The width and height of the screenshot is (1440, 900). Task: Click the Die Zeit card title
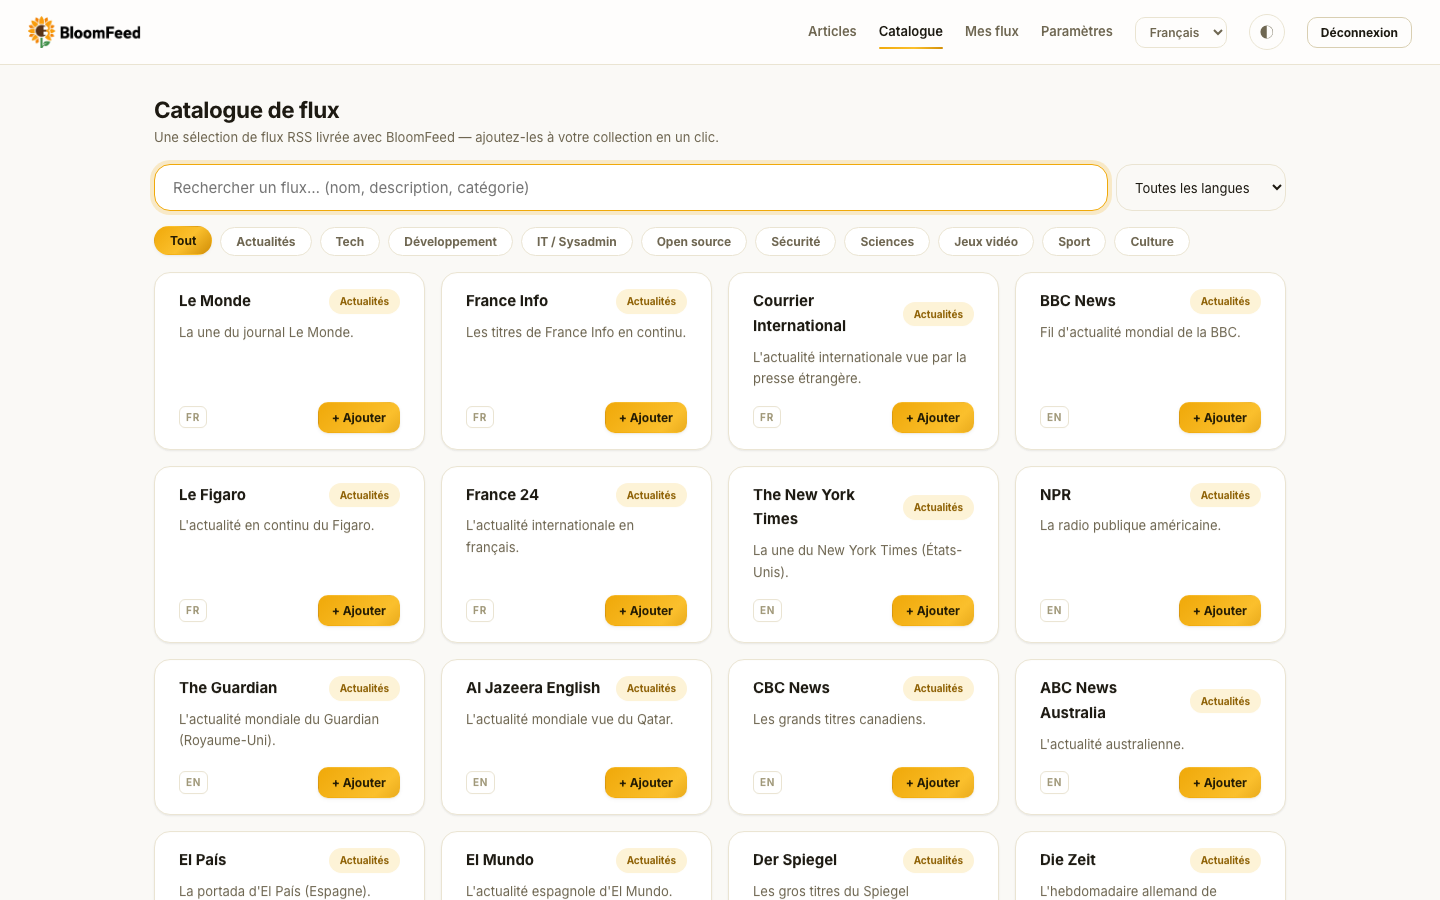(x=1068, y=860)
